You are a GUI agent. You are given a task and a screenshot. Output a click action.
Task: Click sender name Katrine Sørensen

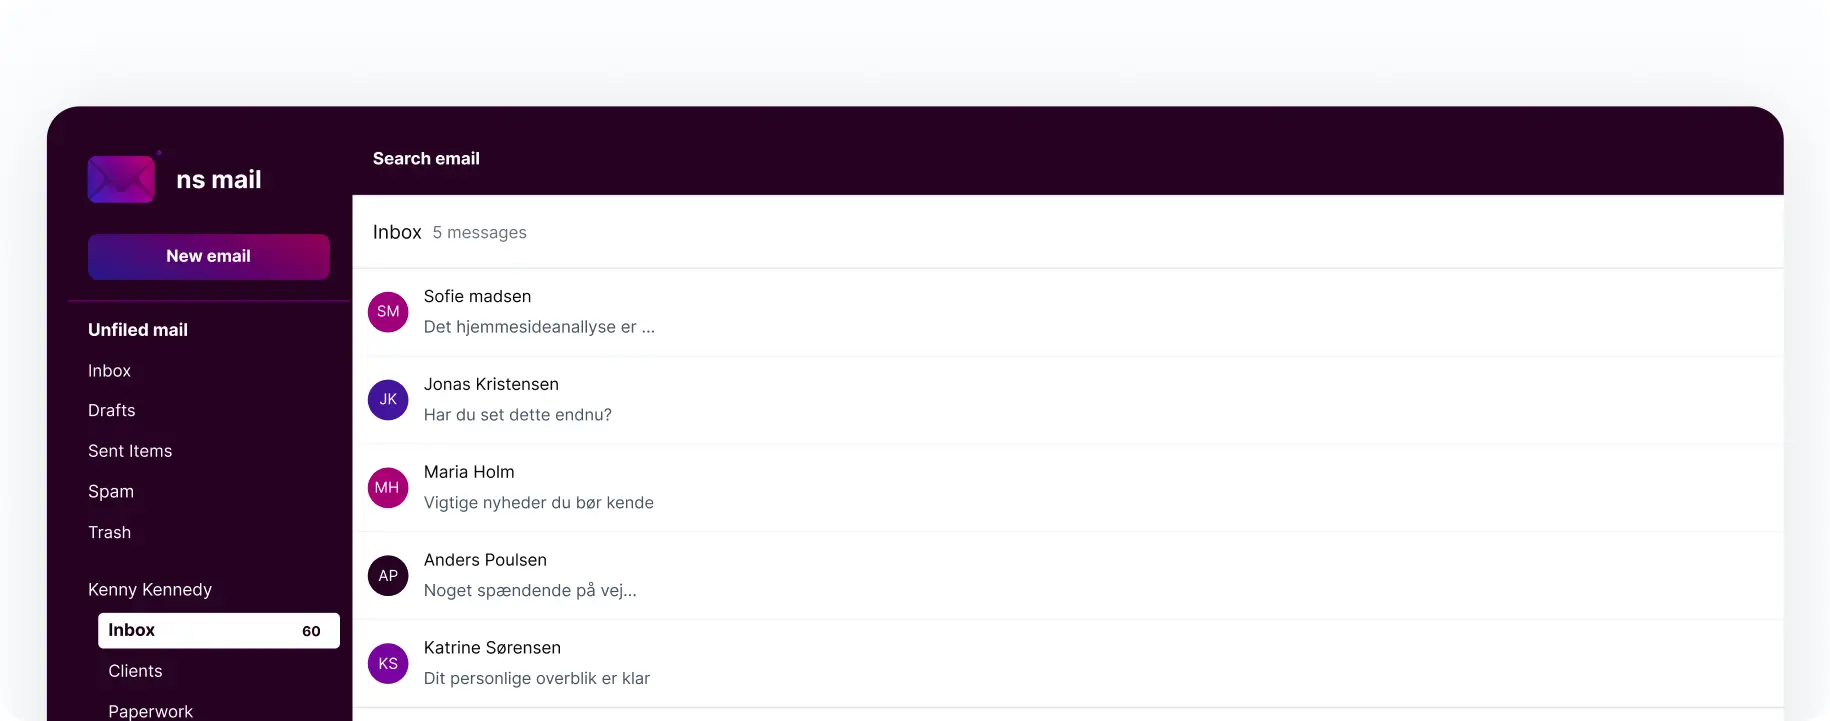[x=492, y=649]
